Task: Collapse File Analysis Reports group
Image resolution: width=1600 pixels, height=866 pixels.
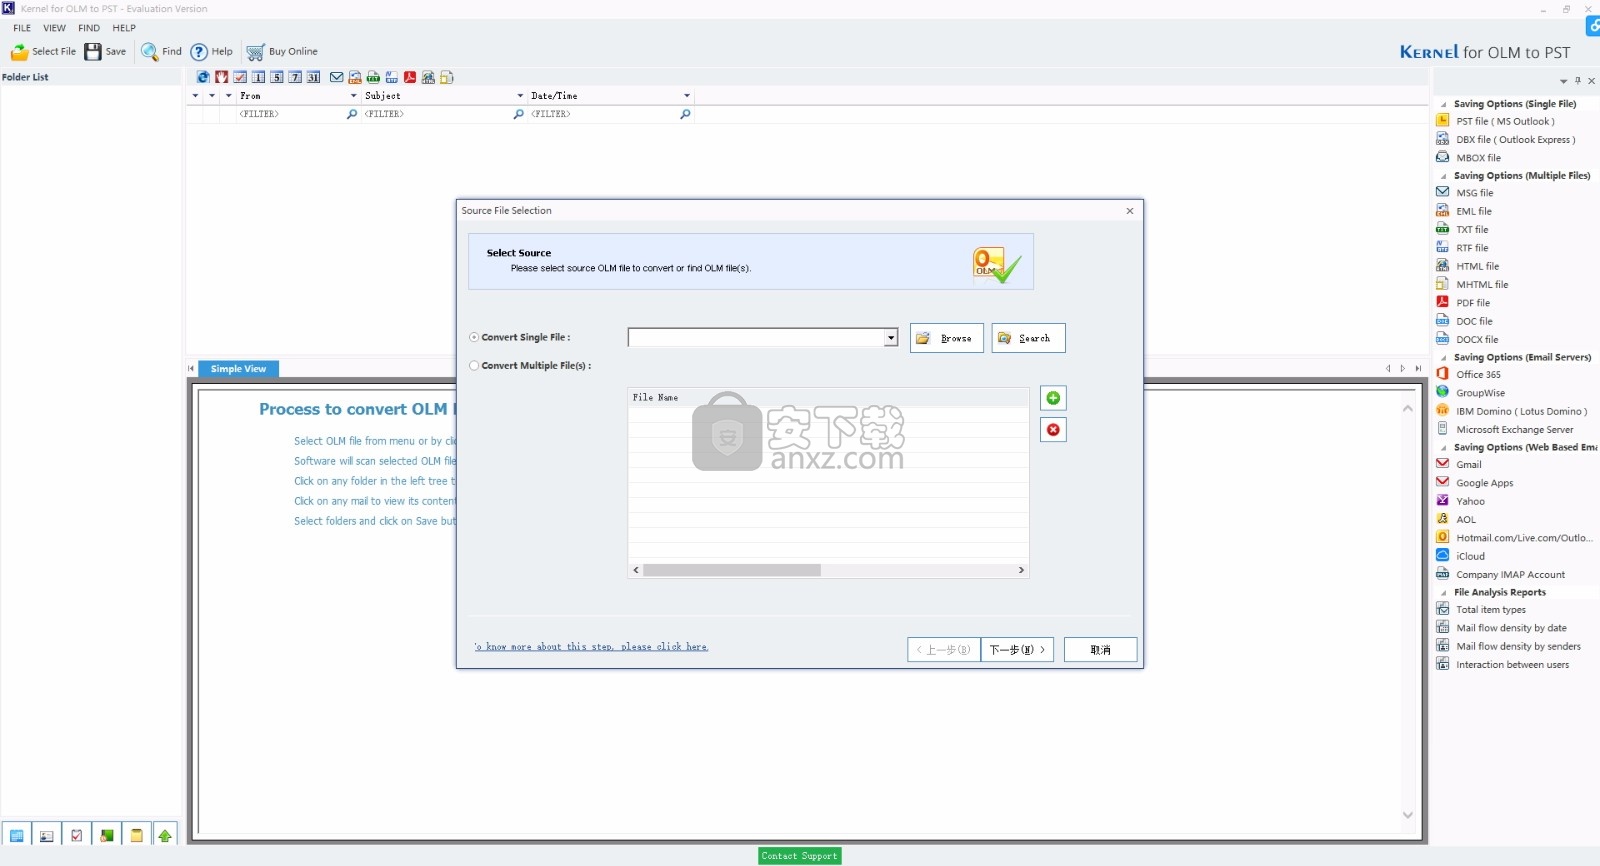Action: coord(1443,592)
